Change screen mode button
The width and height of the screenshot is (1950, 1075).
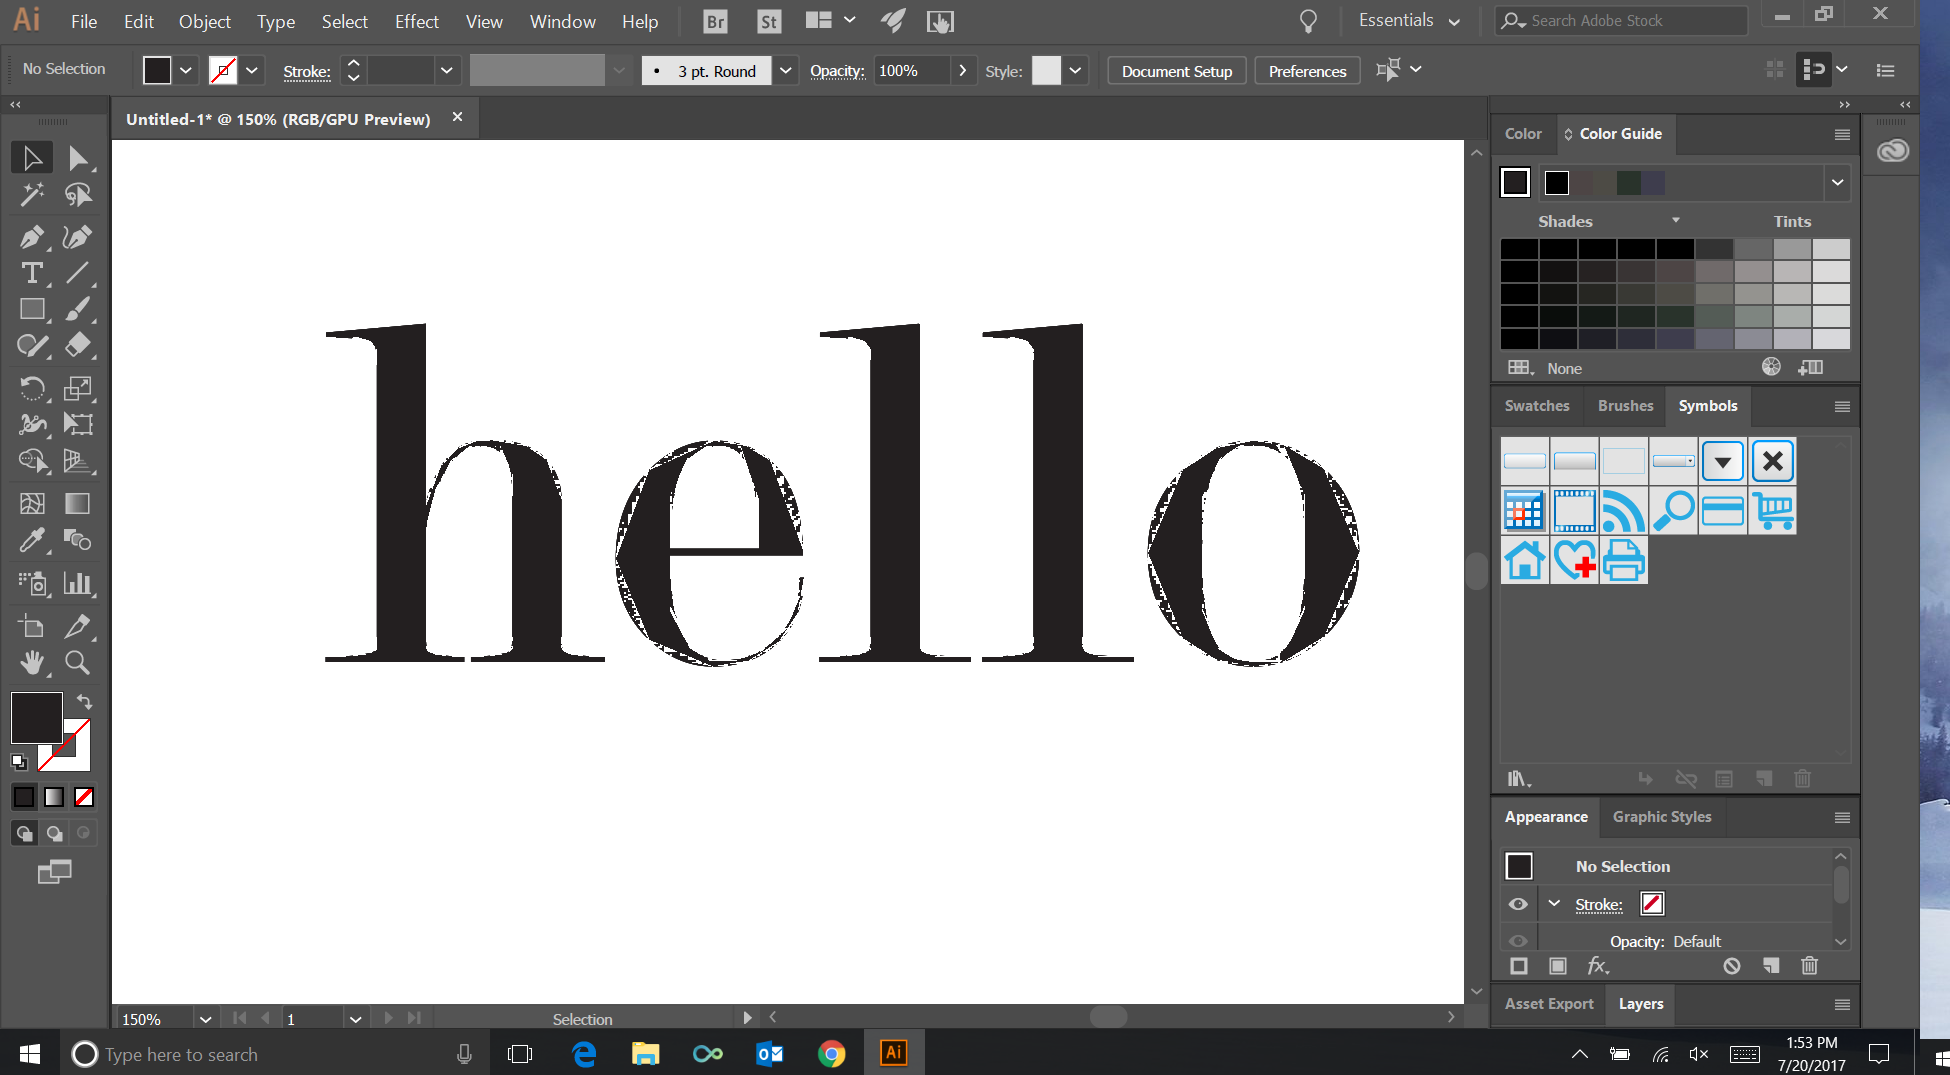point(54,872)
